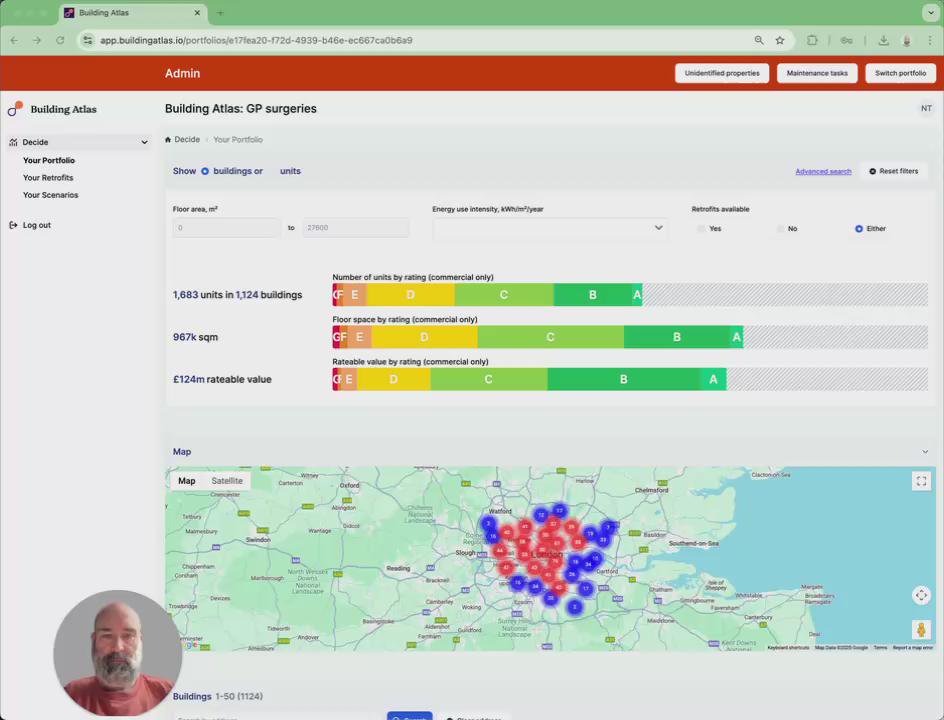Click the map recenter location icon
This screenshot has width=944, height=720.
(921, 595)
